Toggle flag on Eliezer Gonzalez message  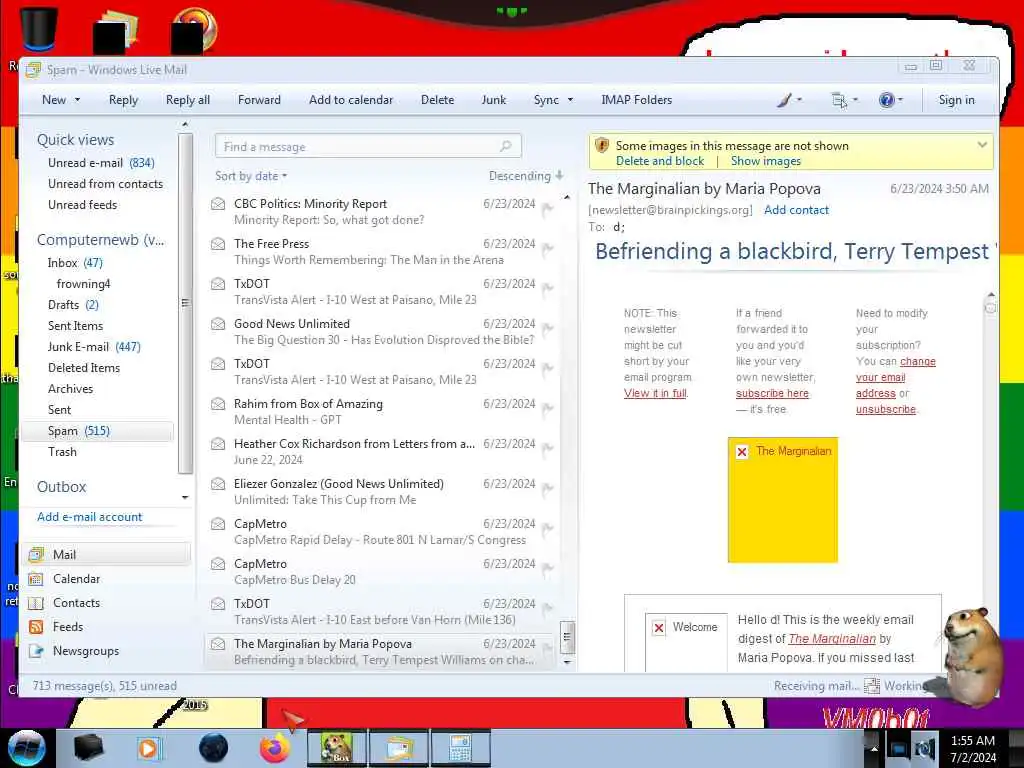(x=548, y=488)
